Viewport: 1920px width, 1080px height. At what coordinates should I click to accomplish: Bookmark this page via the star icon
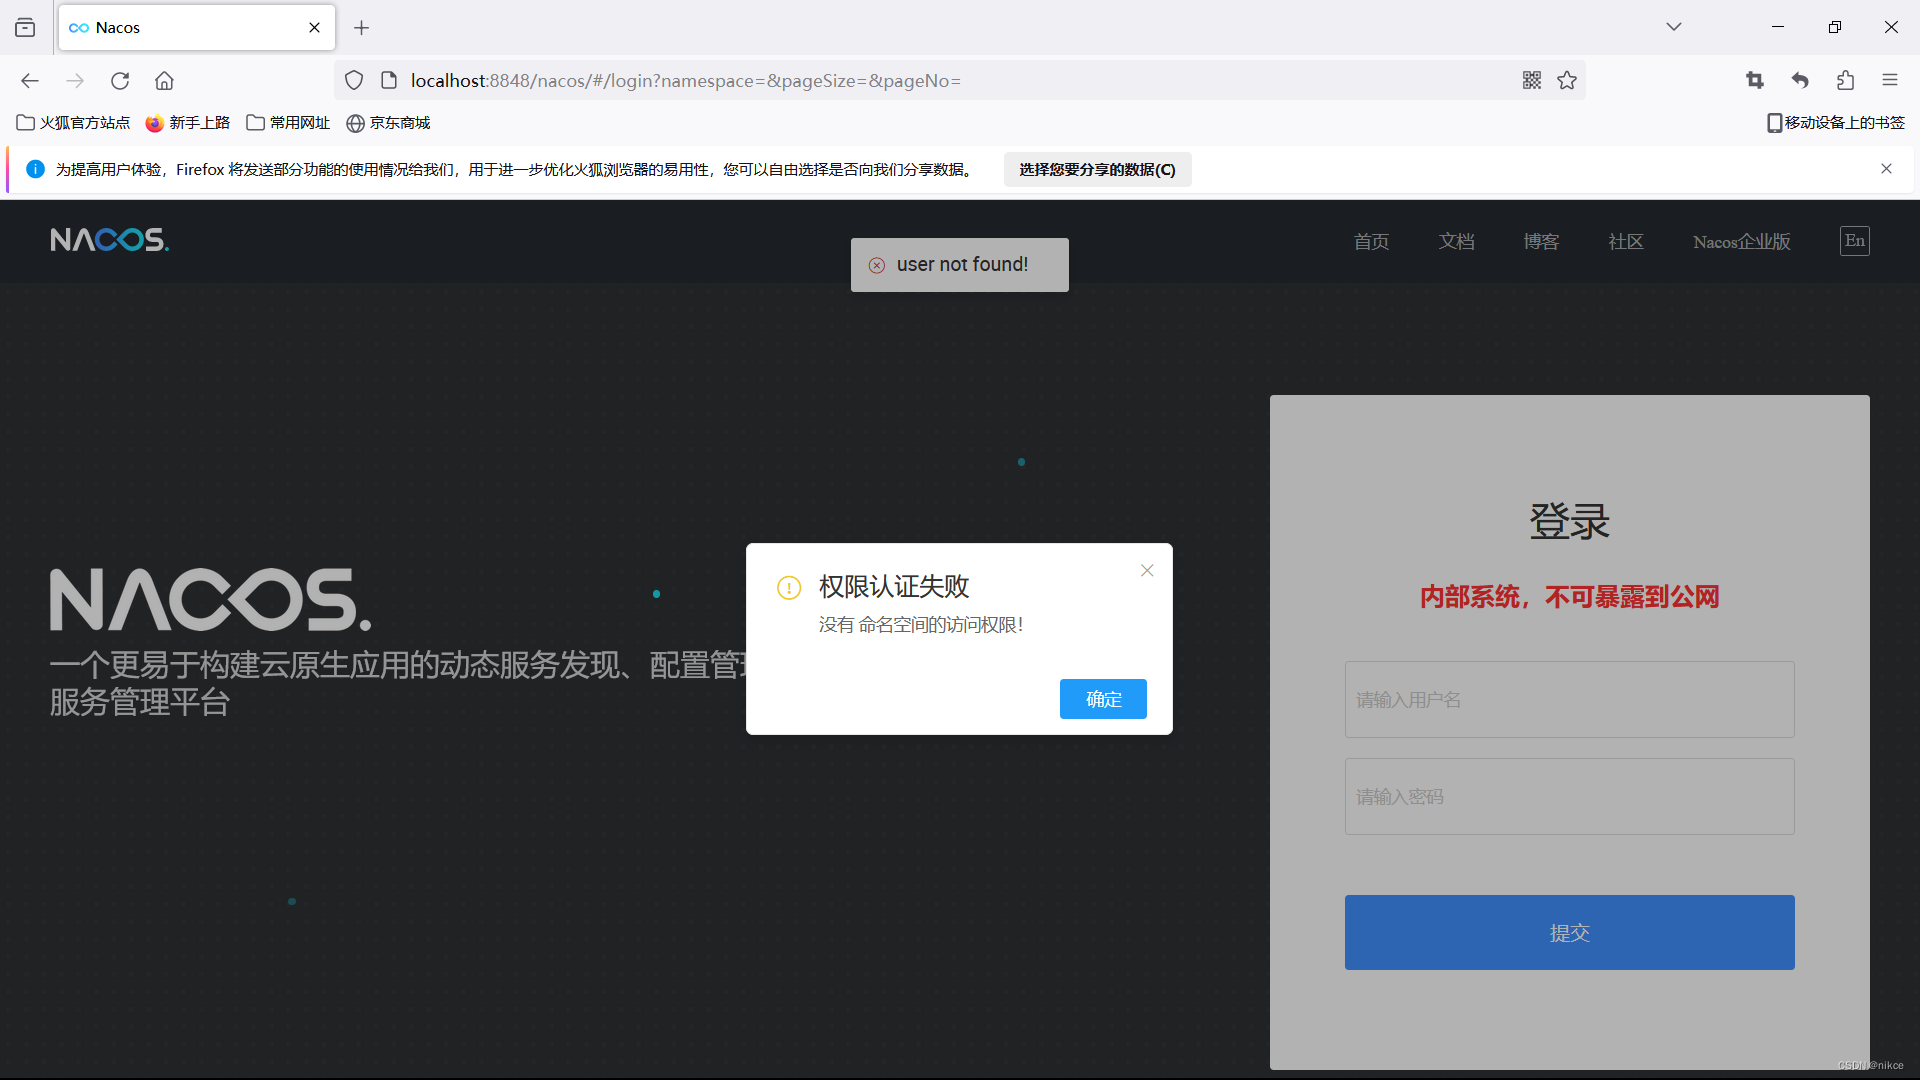point(1567,80)
